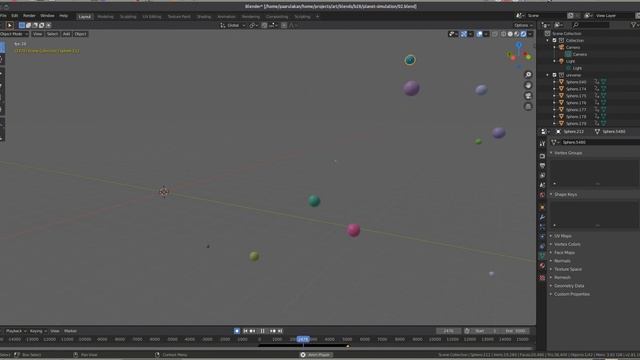Switch to the Shading workspace tab
This screenshot has height=360, width=640.
coord(204,17)
